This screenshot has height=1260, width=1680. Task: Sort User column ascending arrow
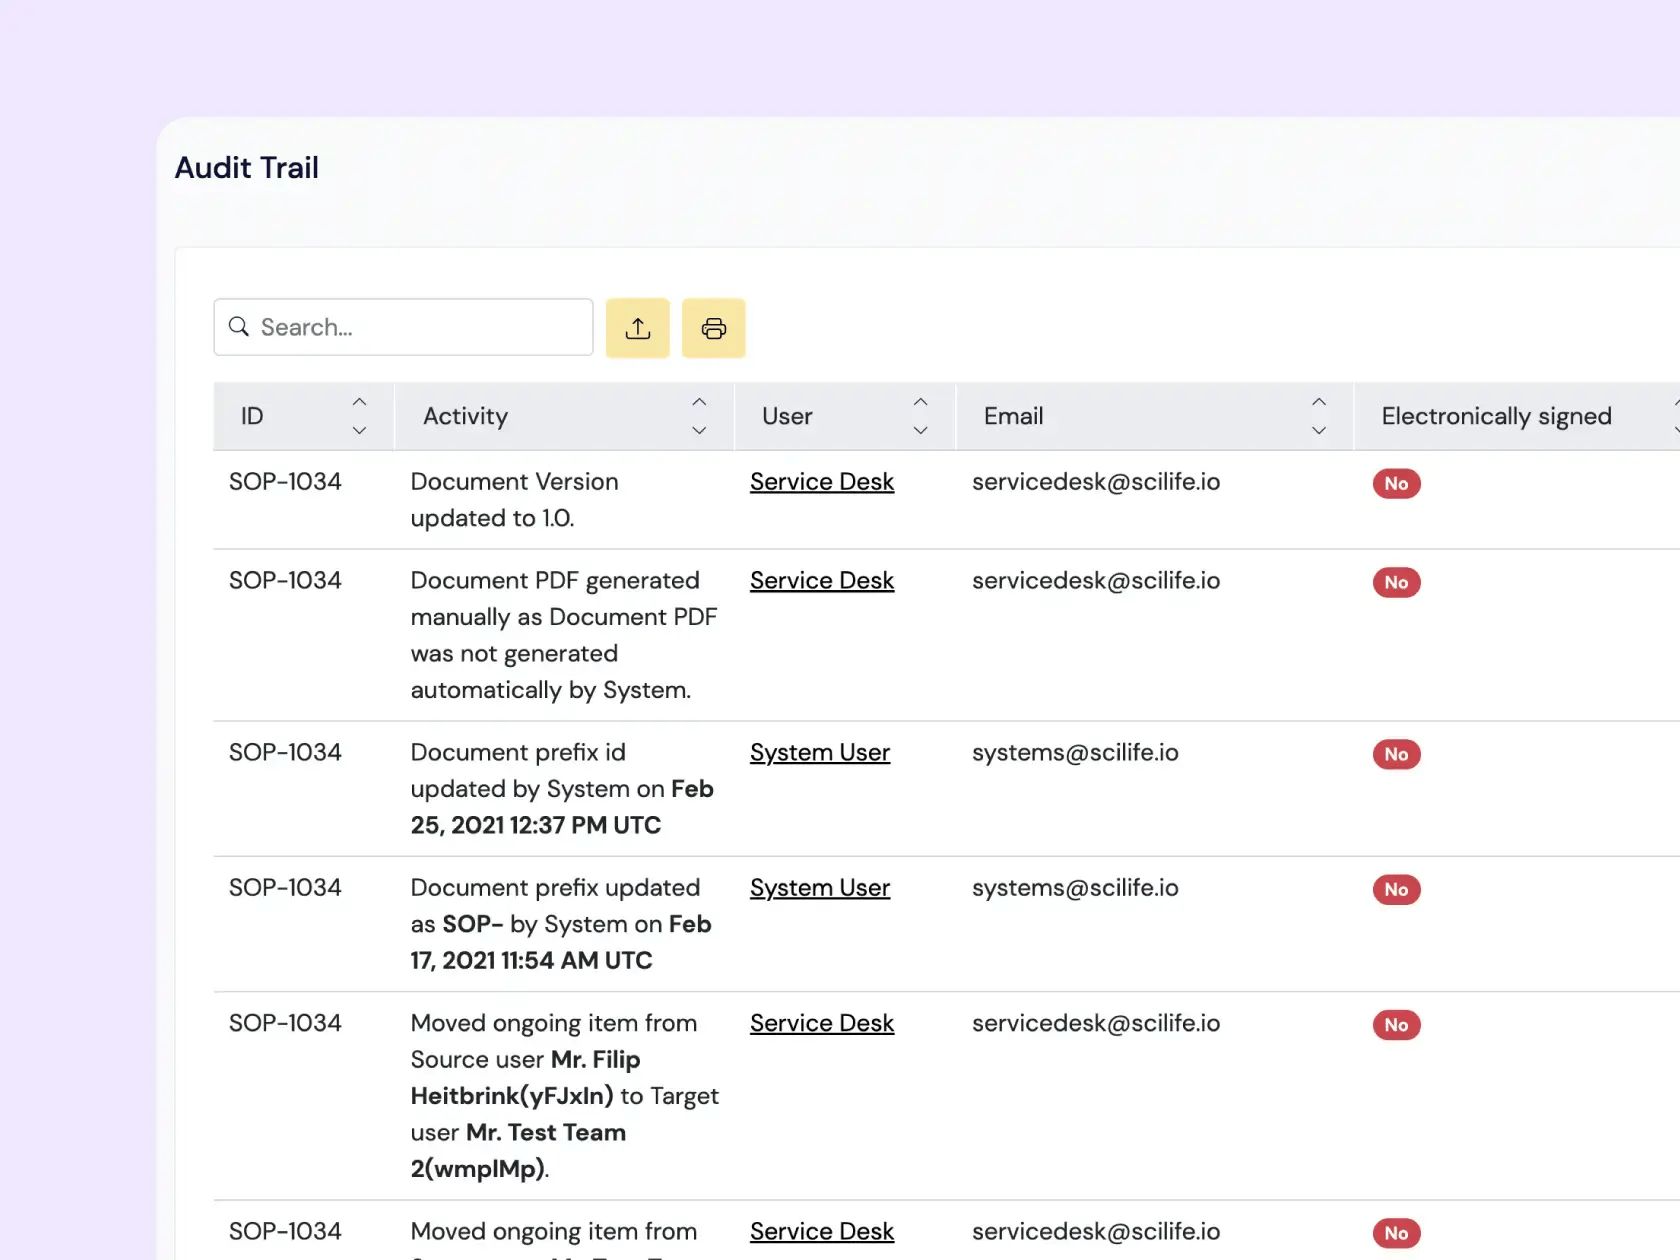click(x=920, y=402)
